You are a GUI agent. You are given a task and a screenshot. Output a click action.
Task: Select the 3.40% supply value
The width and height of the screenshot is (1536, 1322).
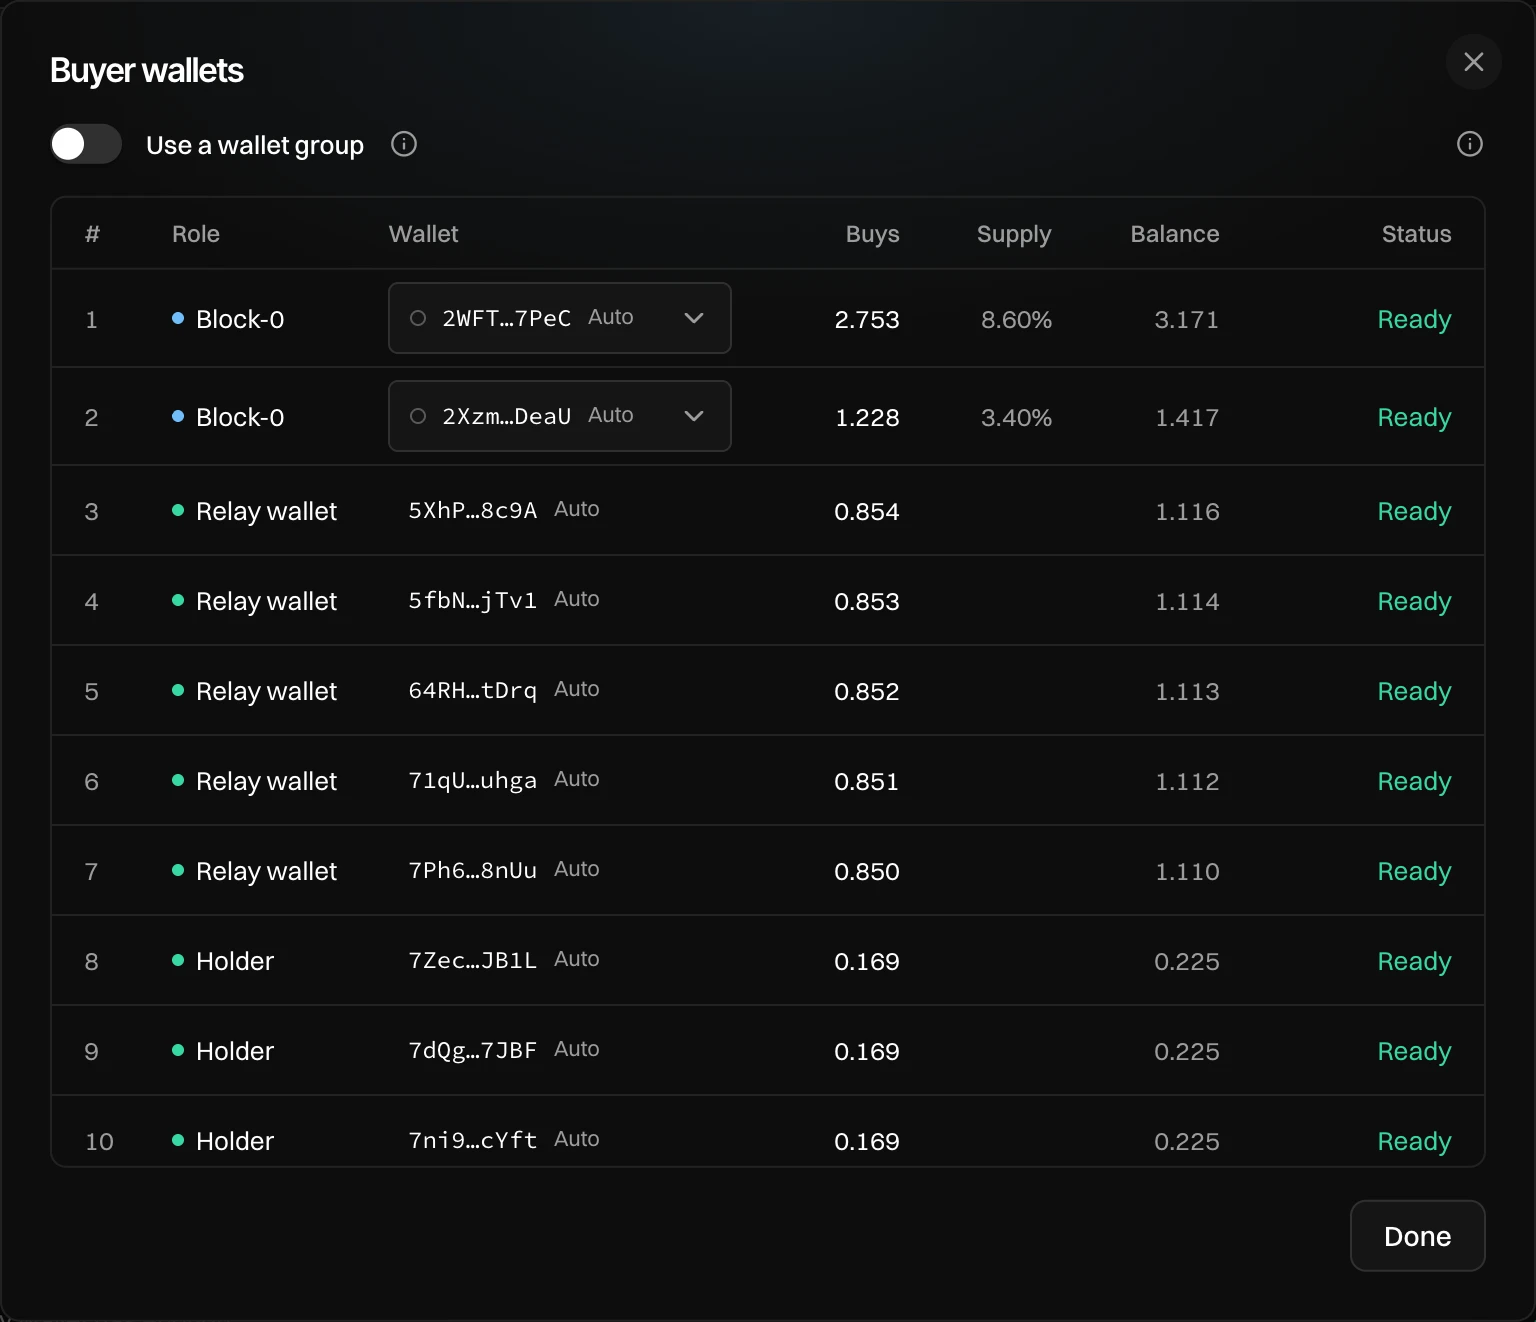[x=1016, y=418]
